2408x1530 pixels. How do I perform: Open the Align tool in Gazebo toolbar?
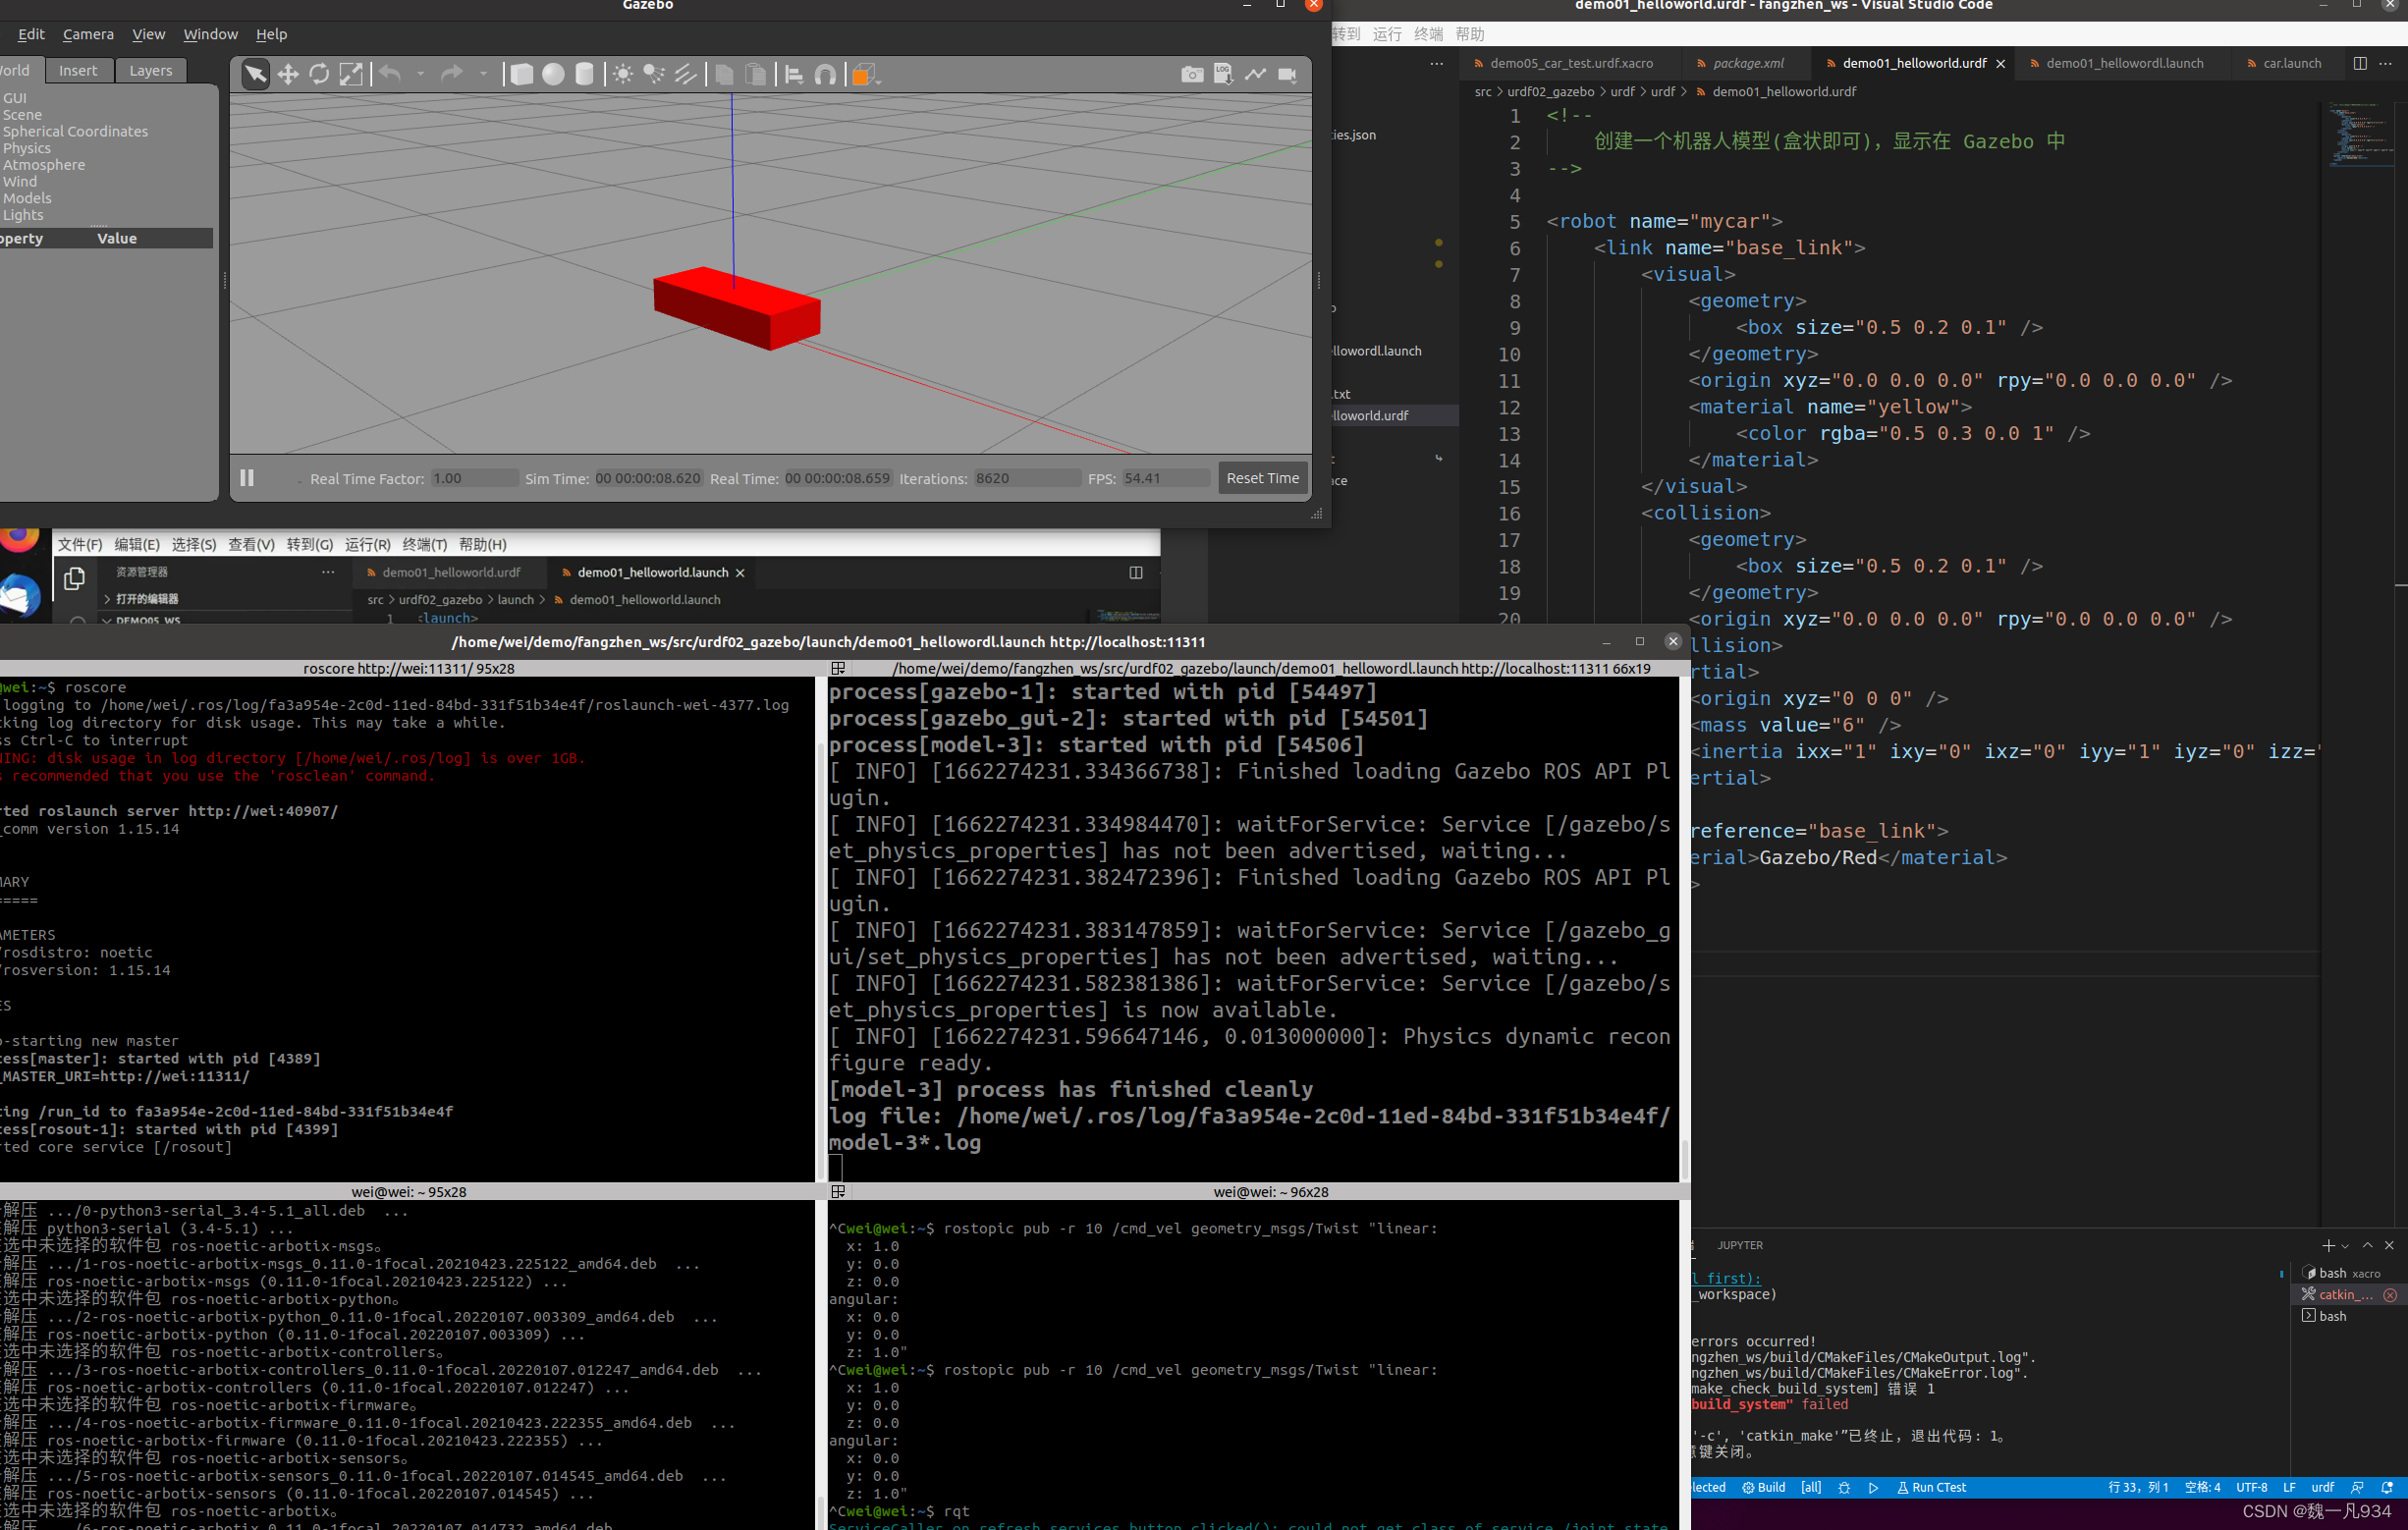click(x=794, y=75)
